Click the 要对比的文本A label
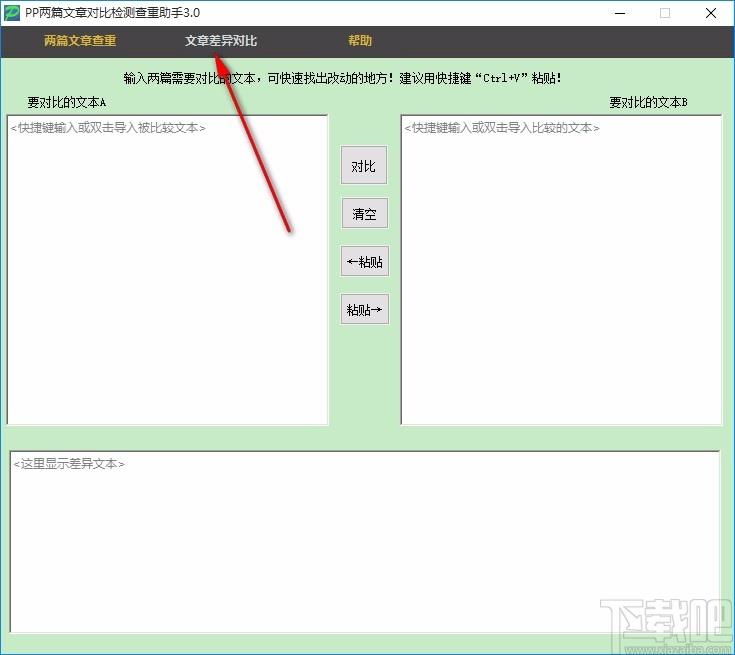The height and width of the screenshot is (655, 735). pyautogui.click(x=66, y=102)
